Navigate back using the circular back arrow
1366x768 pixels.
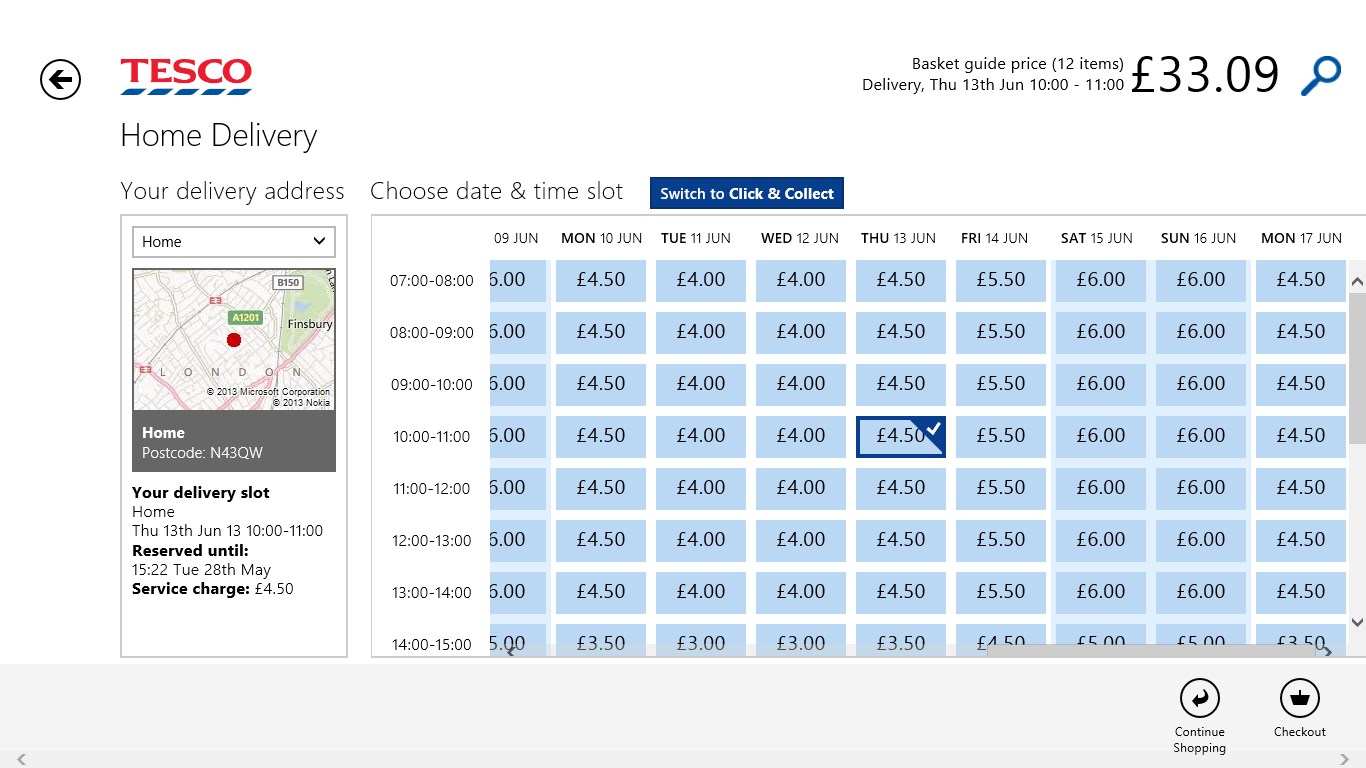[x=59, y=79]
